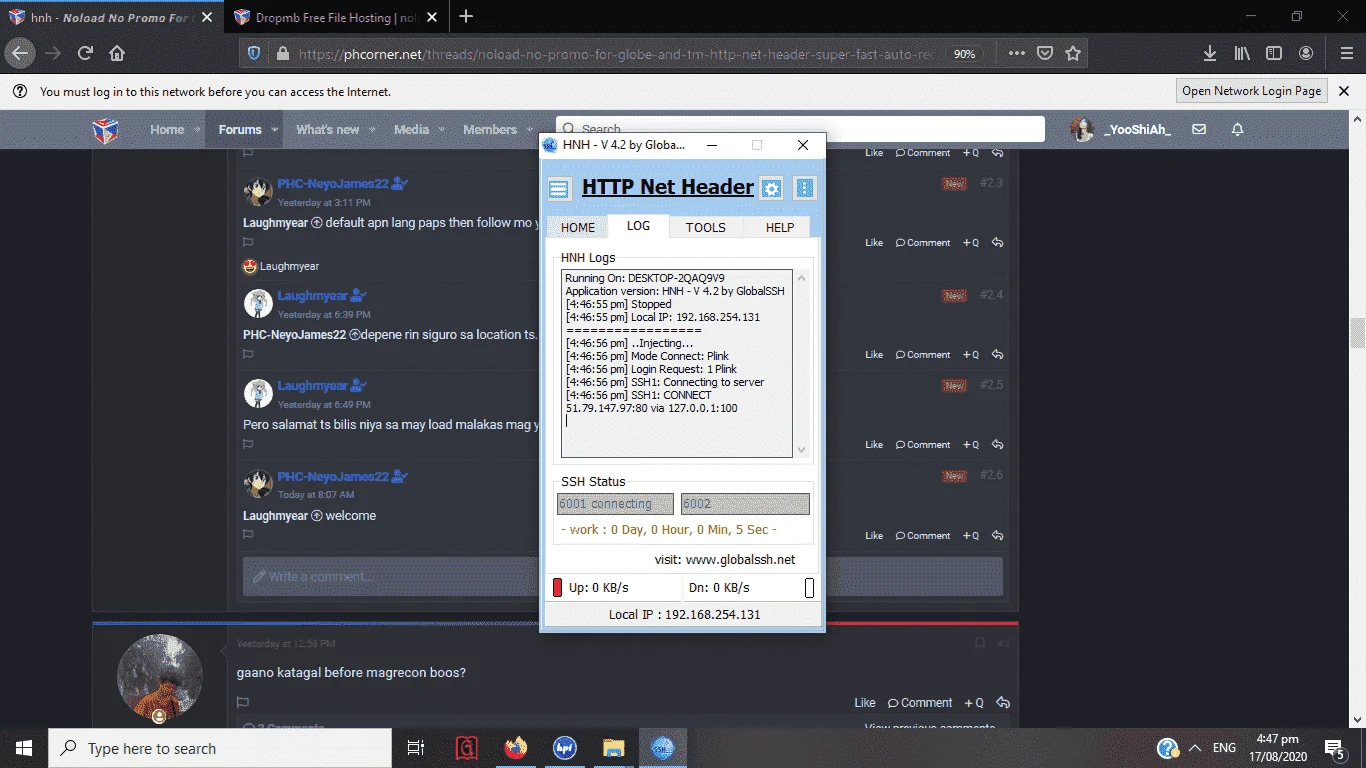Click phcorner site logo
The height and width of the screenshot is (768, 1366).
pyautogui.click(x=105, y=130)
